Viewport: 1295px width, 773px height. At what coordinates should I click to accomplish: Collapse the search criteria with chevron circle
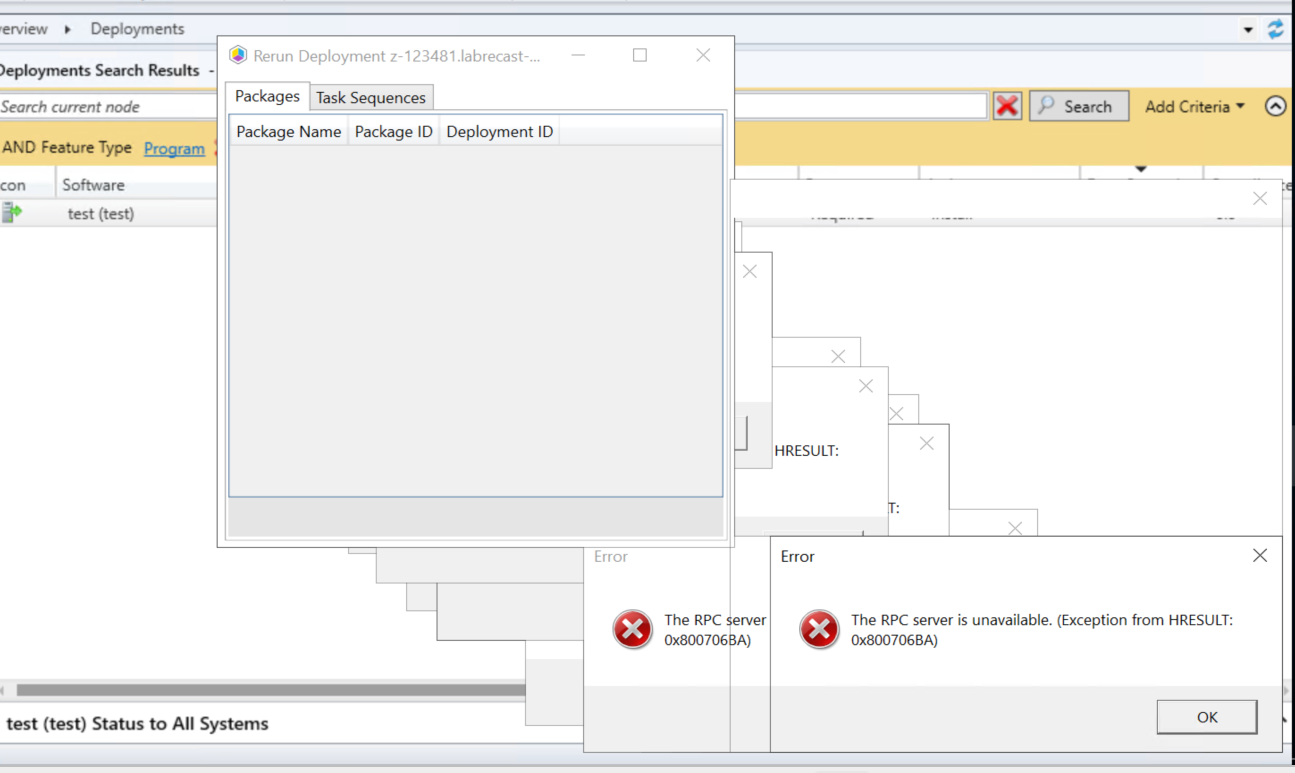1275,106
